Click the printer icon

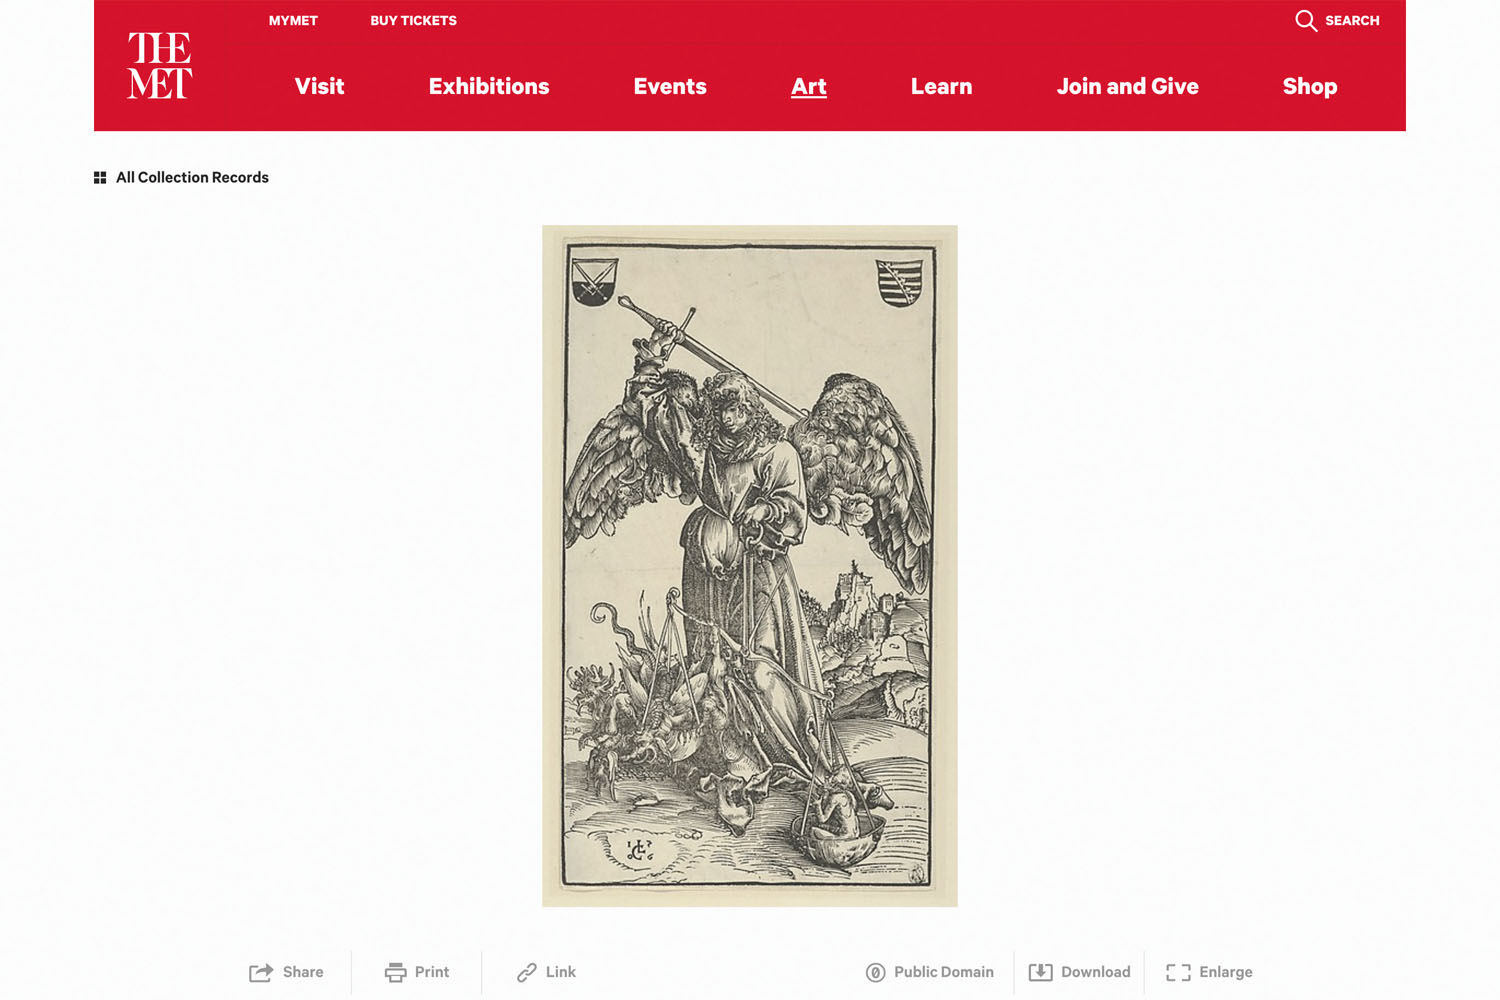point(396,973)
